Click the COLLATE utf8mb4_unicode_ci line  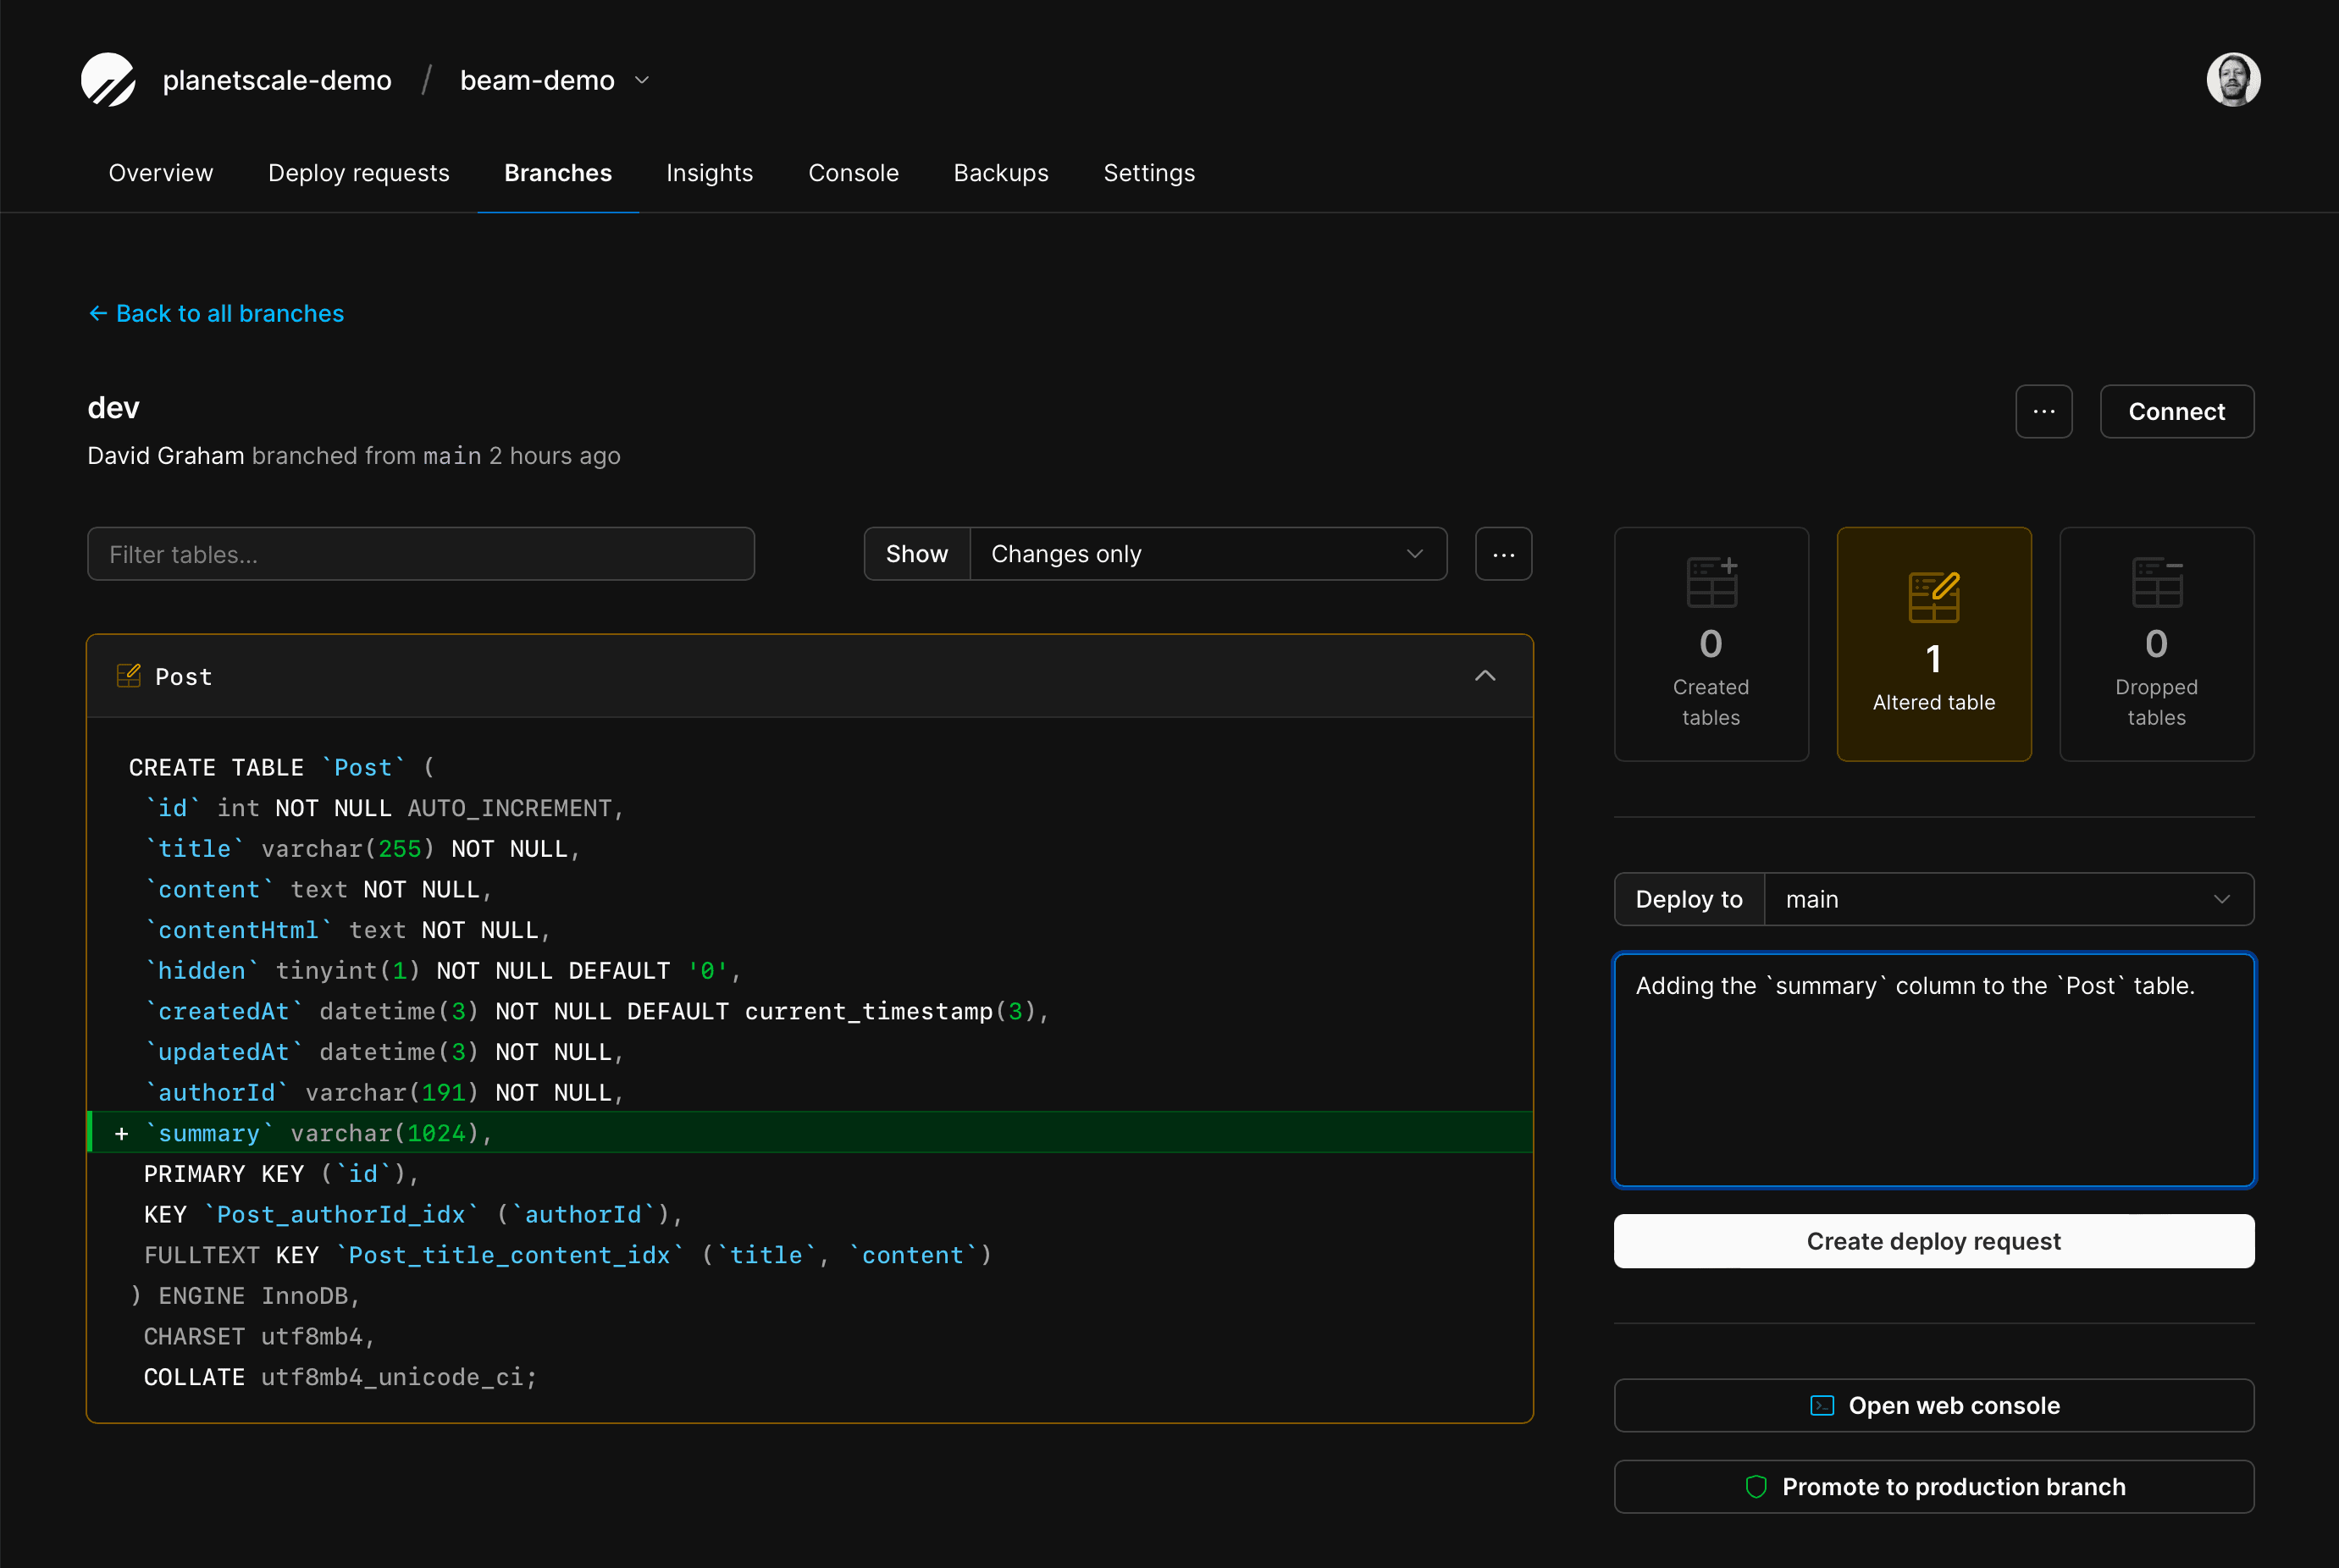(x=340, y=1377)
